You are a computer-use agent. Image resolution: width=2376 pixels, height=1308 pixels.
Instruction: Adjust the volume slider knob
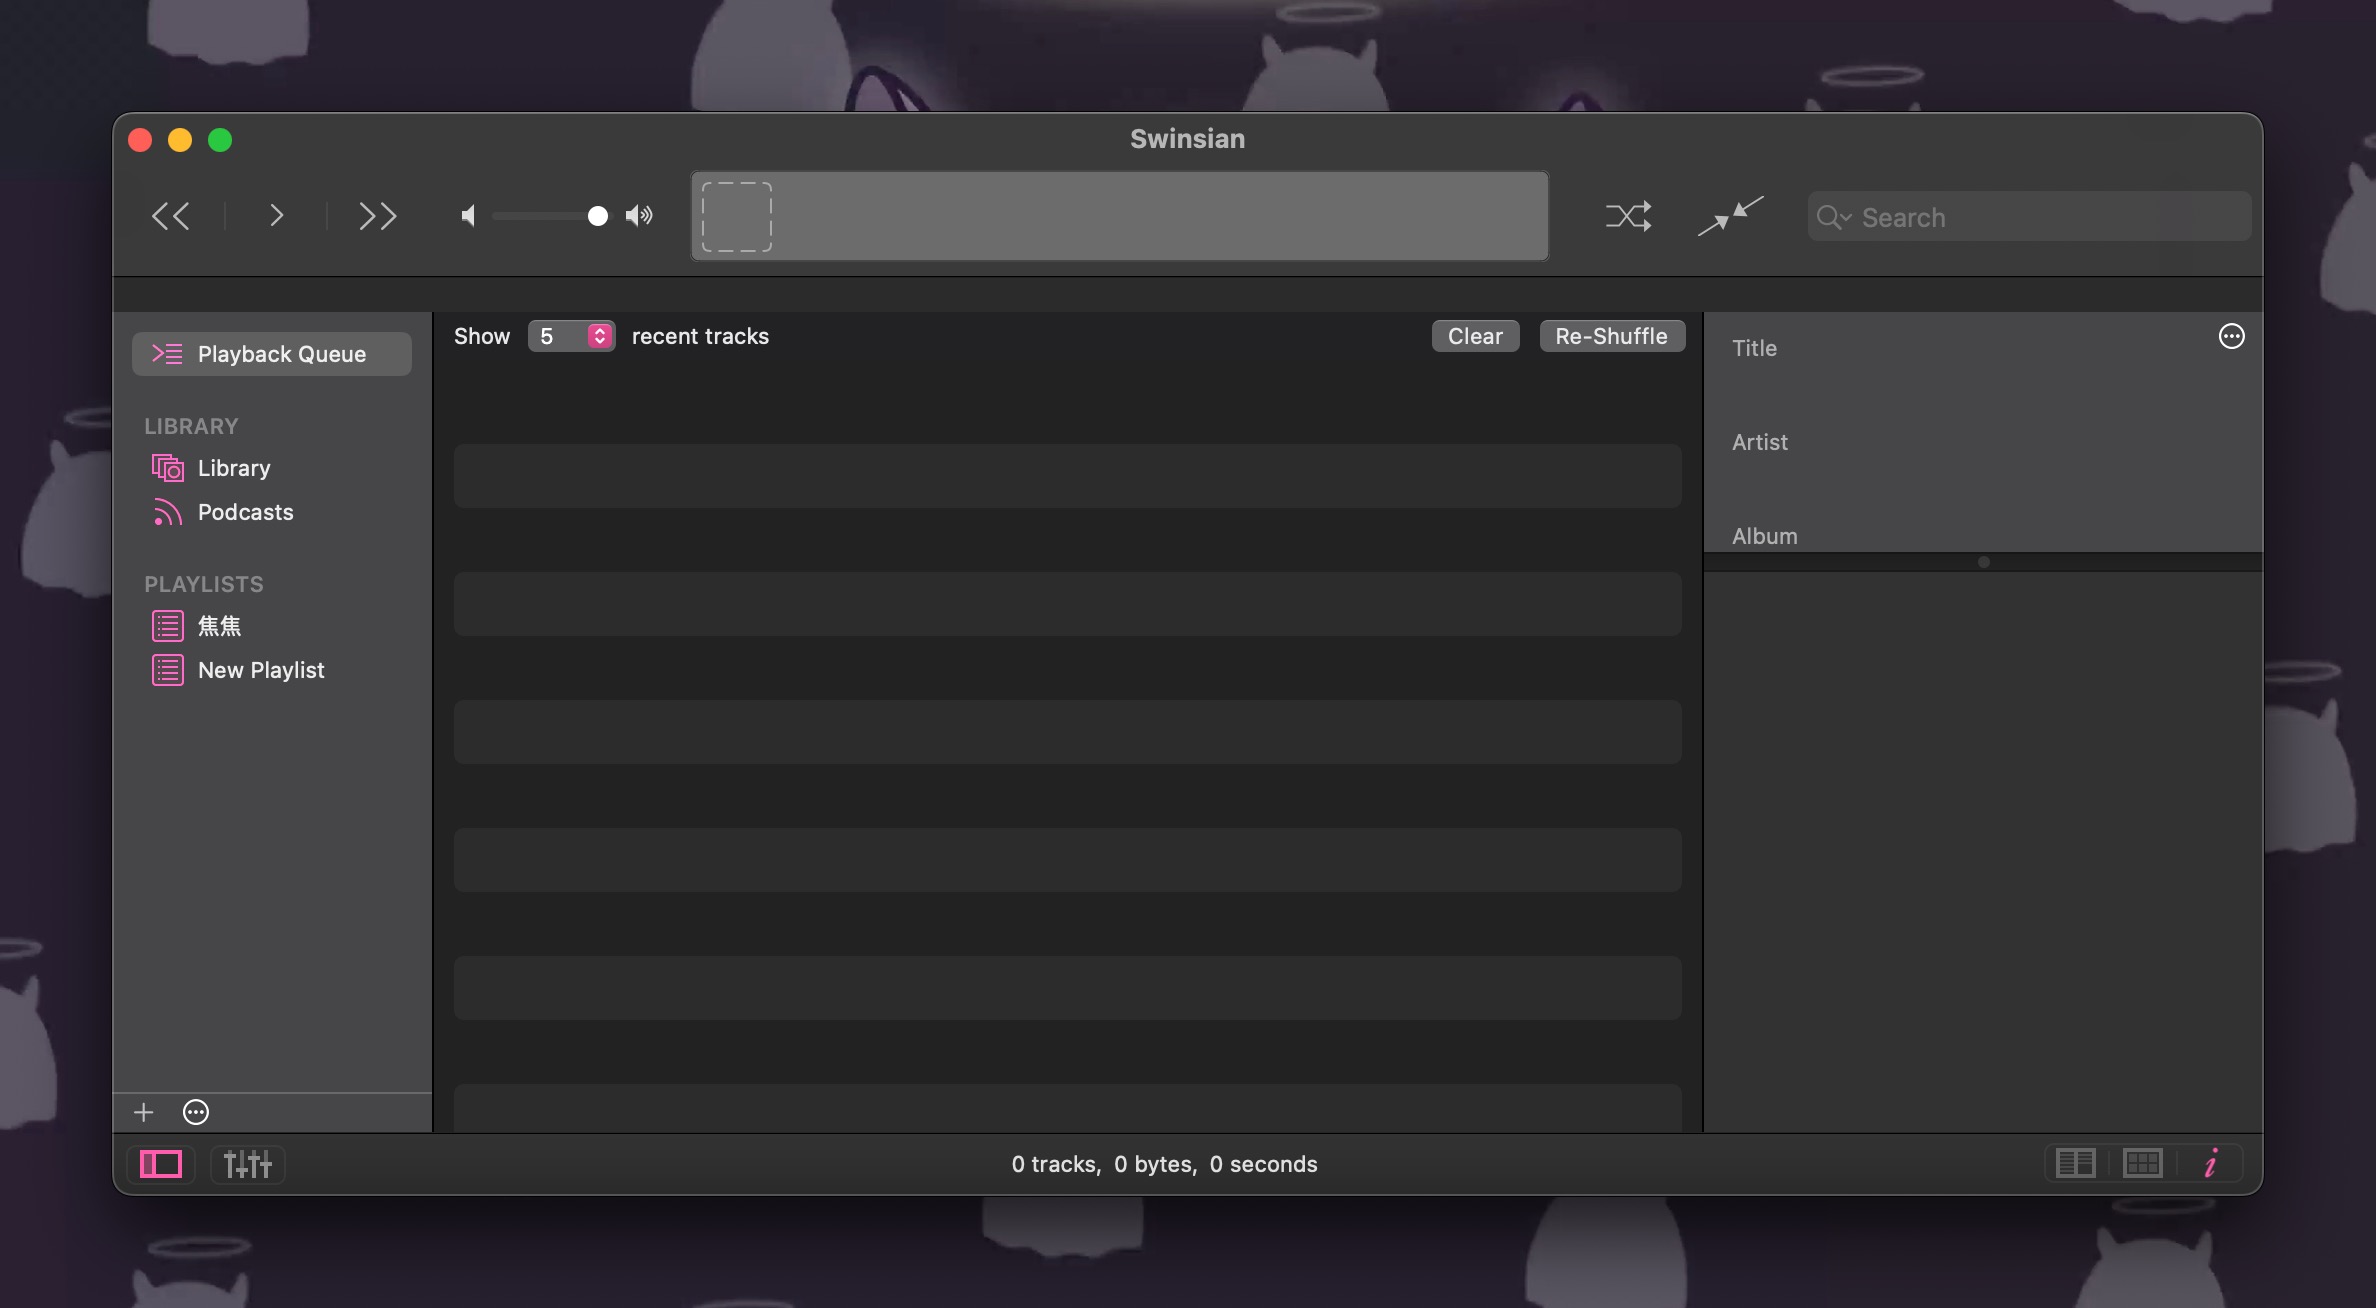(597, 216)
